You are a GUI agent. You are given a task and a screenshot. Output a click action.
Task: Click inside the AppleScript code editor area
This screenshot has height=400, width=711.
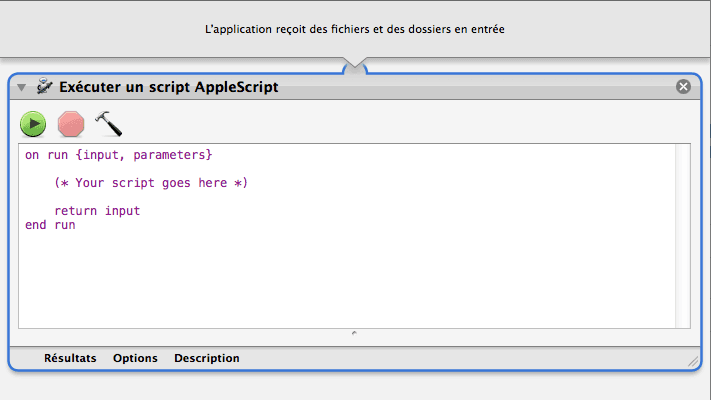click(347, 236)
